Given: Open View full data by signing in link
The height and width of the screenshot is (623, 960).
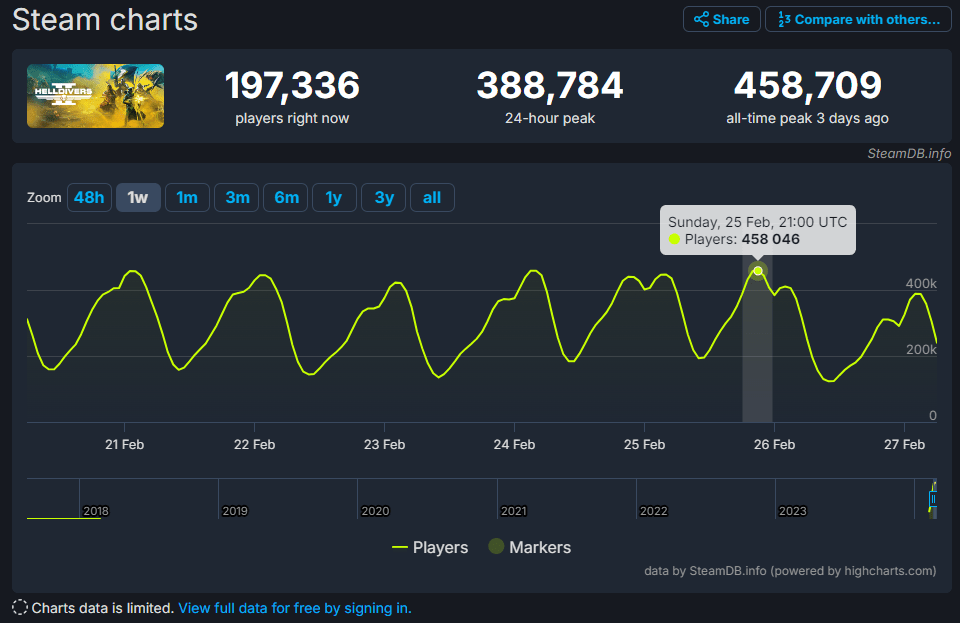Looking at the screenshot, I should point(294,608).
